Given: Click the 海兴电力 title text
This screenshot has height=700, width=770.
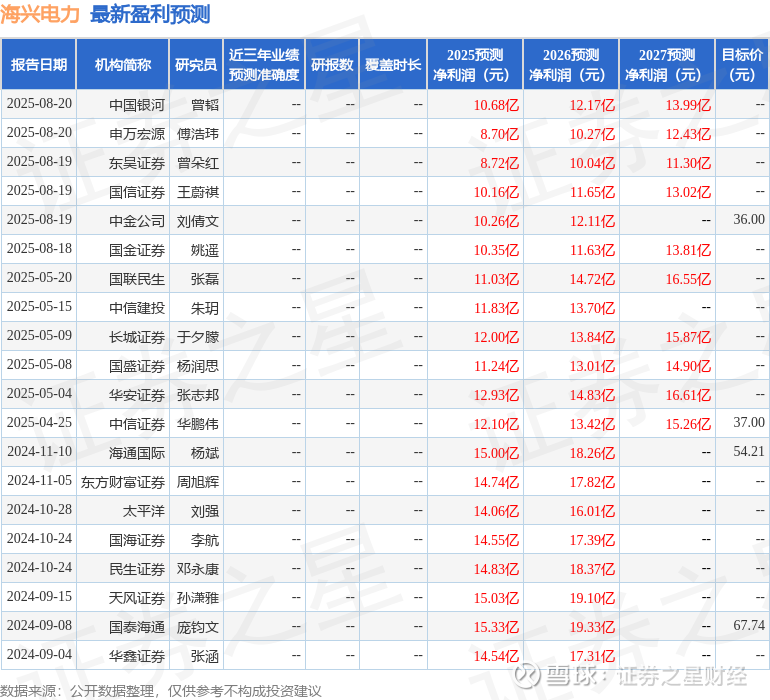Looking at the screenshot, I should pos(40,14).
